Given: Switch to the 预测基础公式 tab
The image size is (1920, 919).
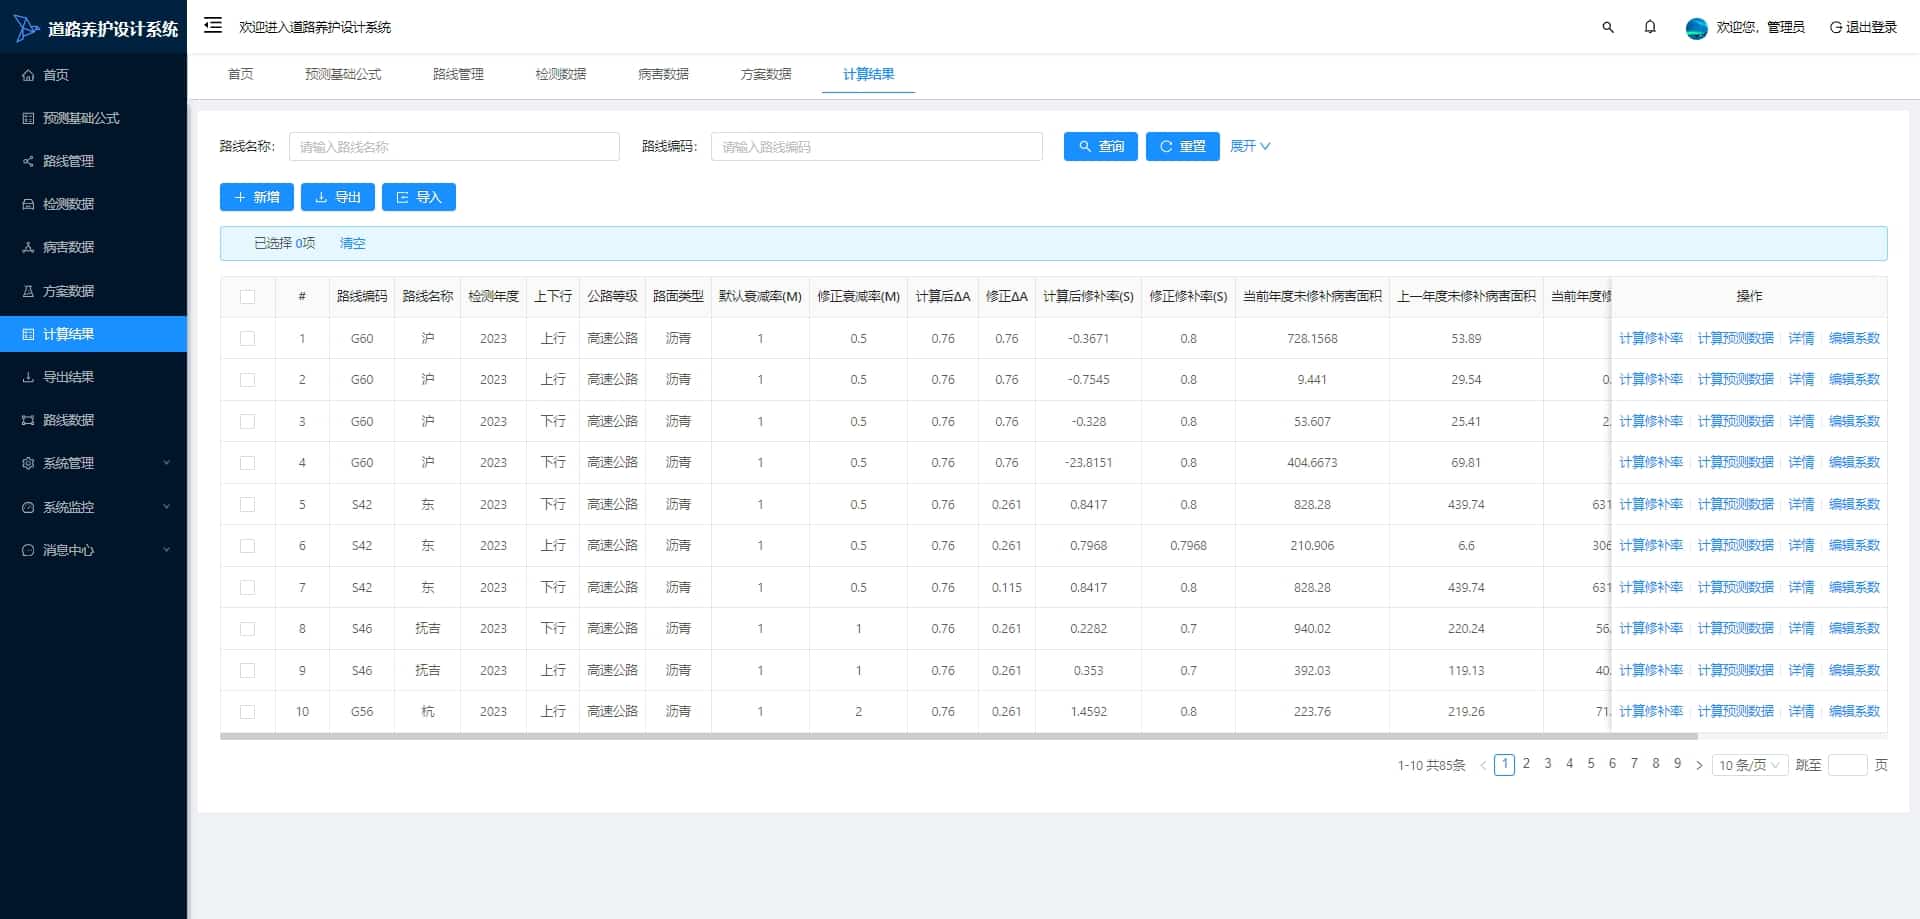Looking at the screenshot, I should pyautogui.click(x=343, y=74).
